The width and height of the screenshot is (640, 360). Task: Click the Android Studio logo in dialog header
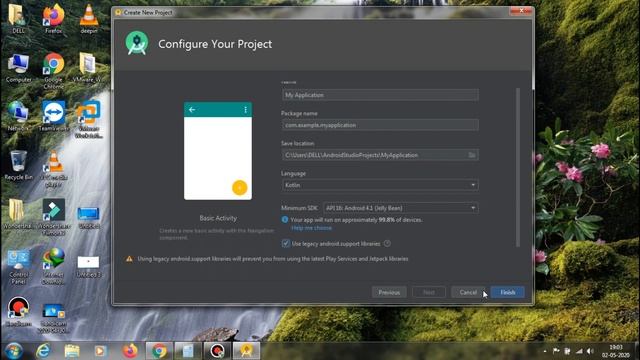[x=137, y=43]
